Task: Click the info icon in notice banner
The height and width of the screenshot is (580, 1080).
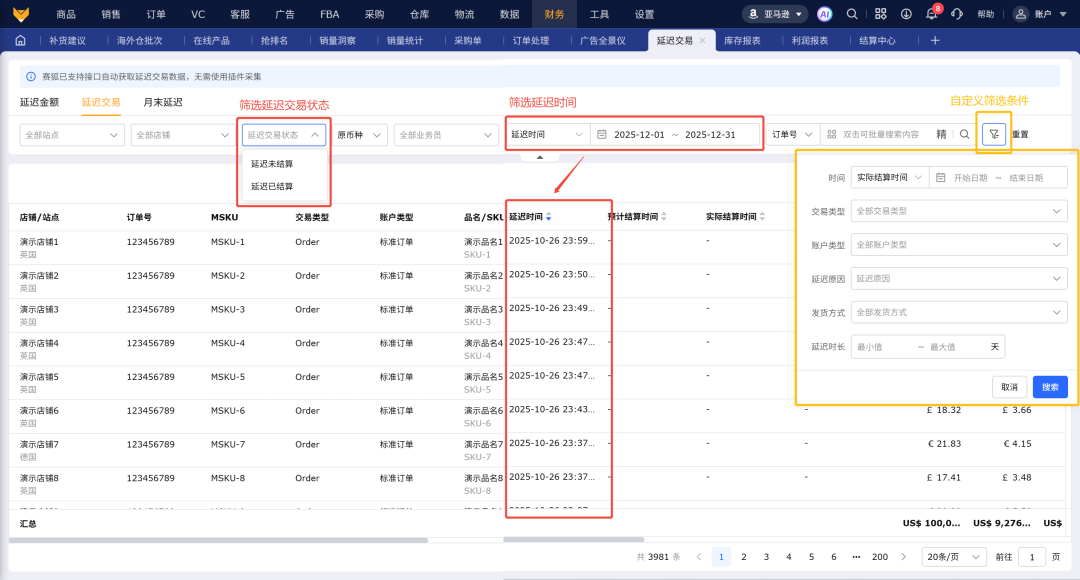Action: (31, 76)
